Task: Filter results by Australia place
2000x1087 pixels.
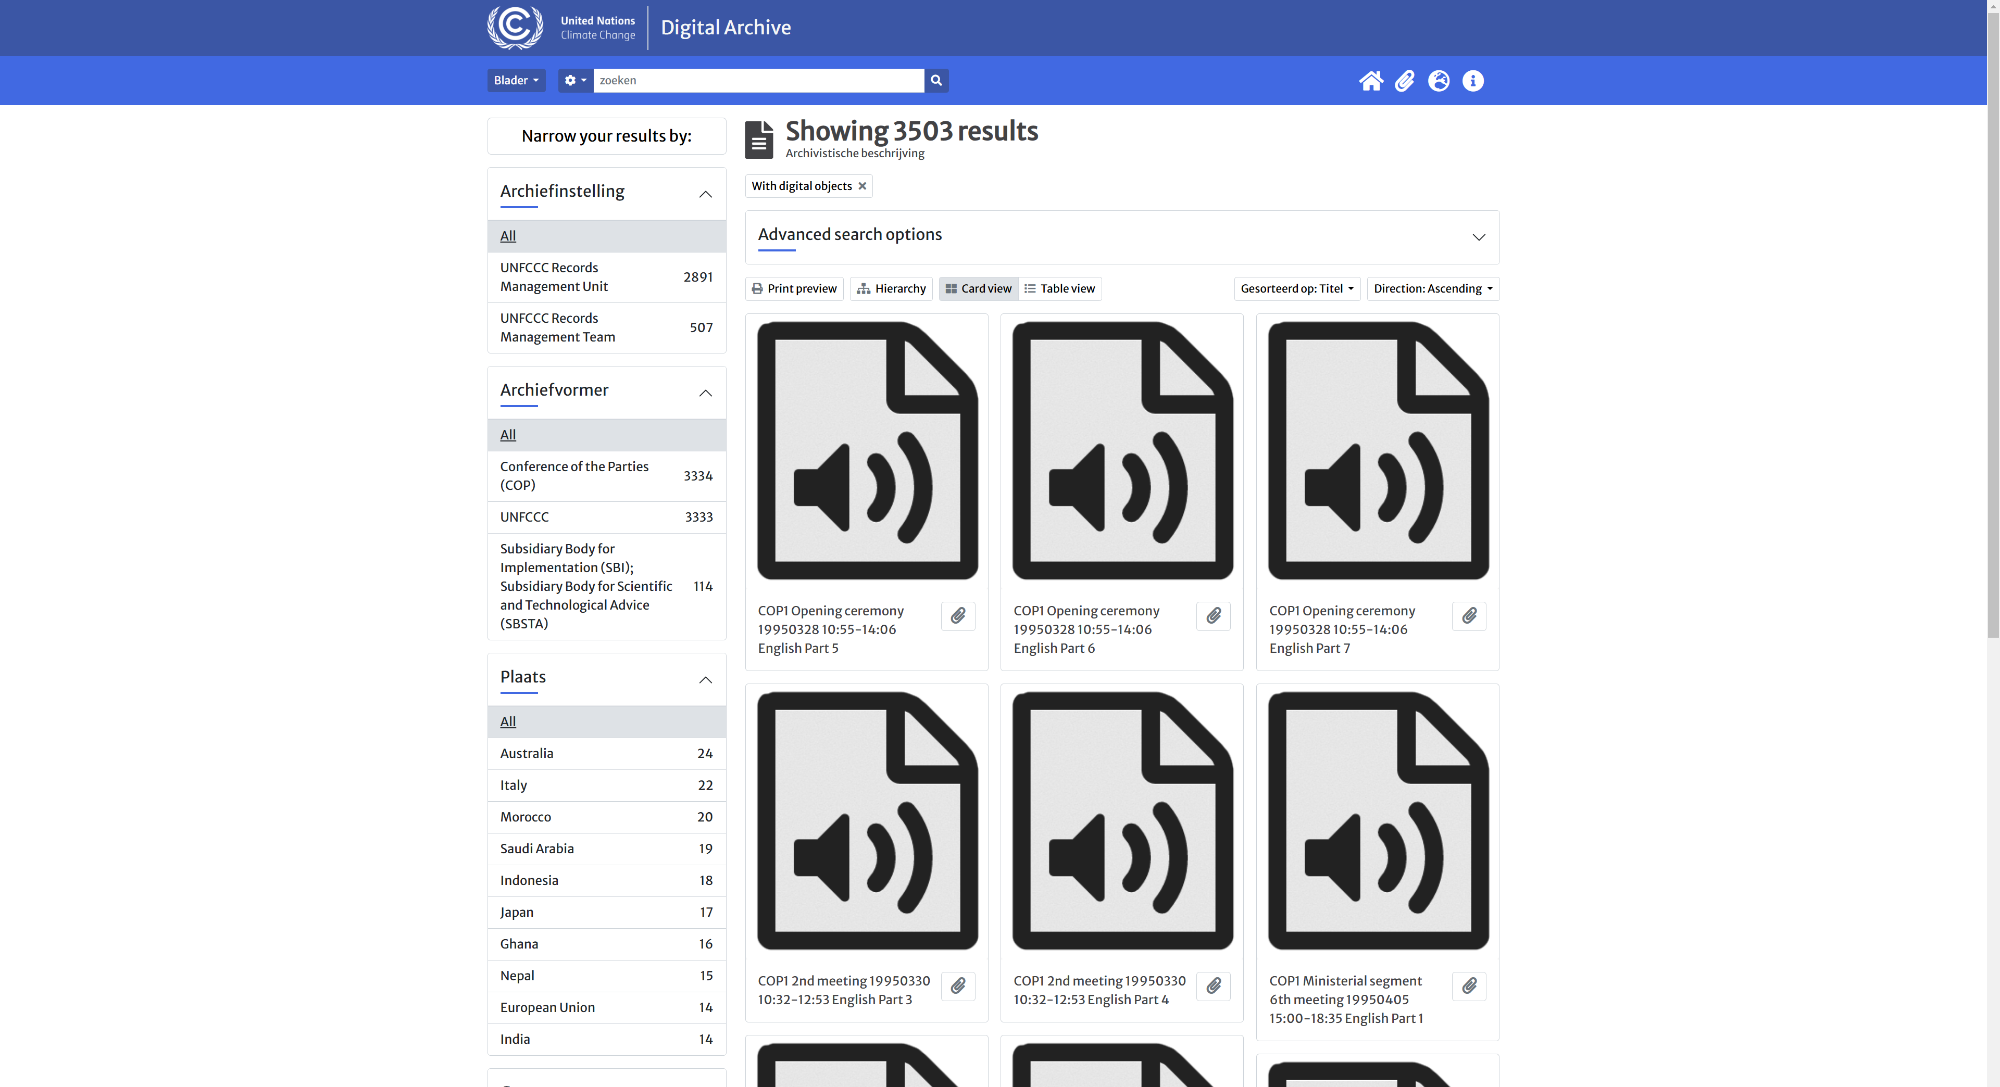Action: [x=527, y=753]
